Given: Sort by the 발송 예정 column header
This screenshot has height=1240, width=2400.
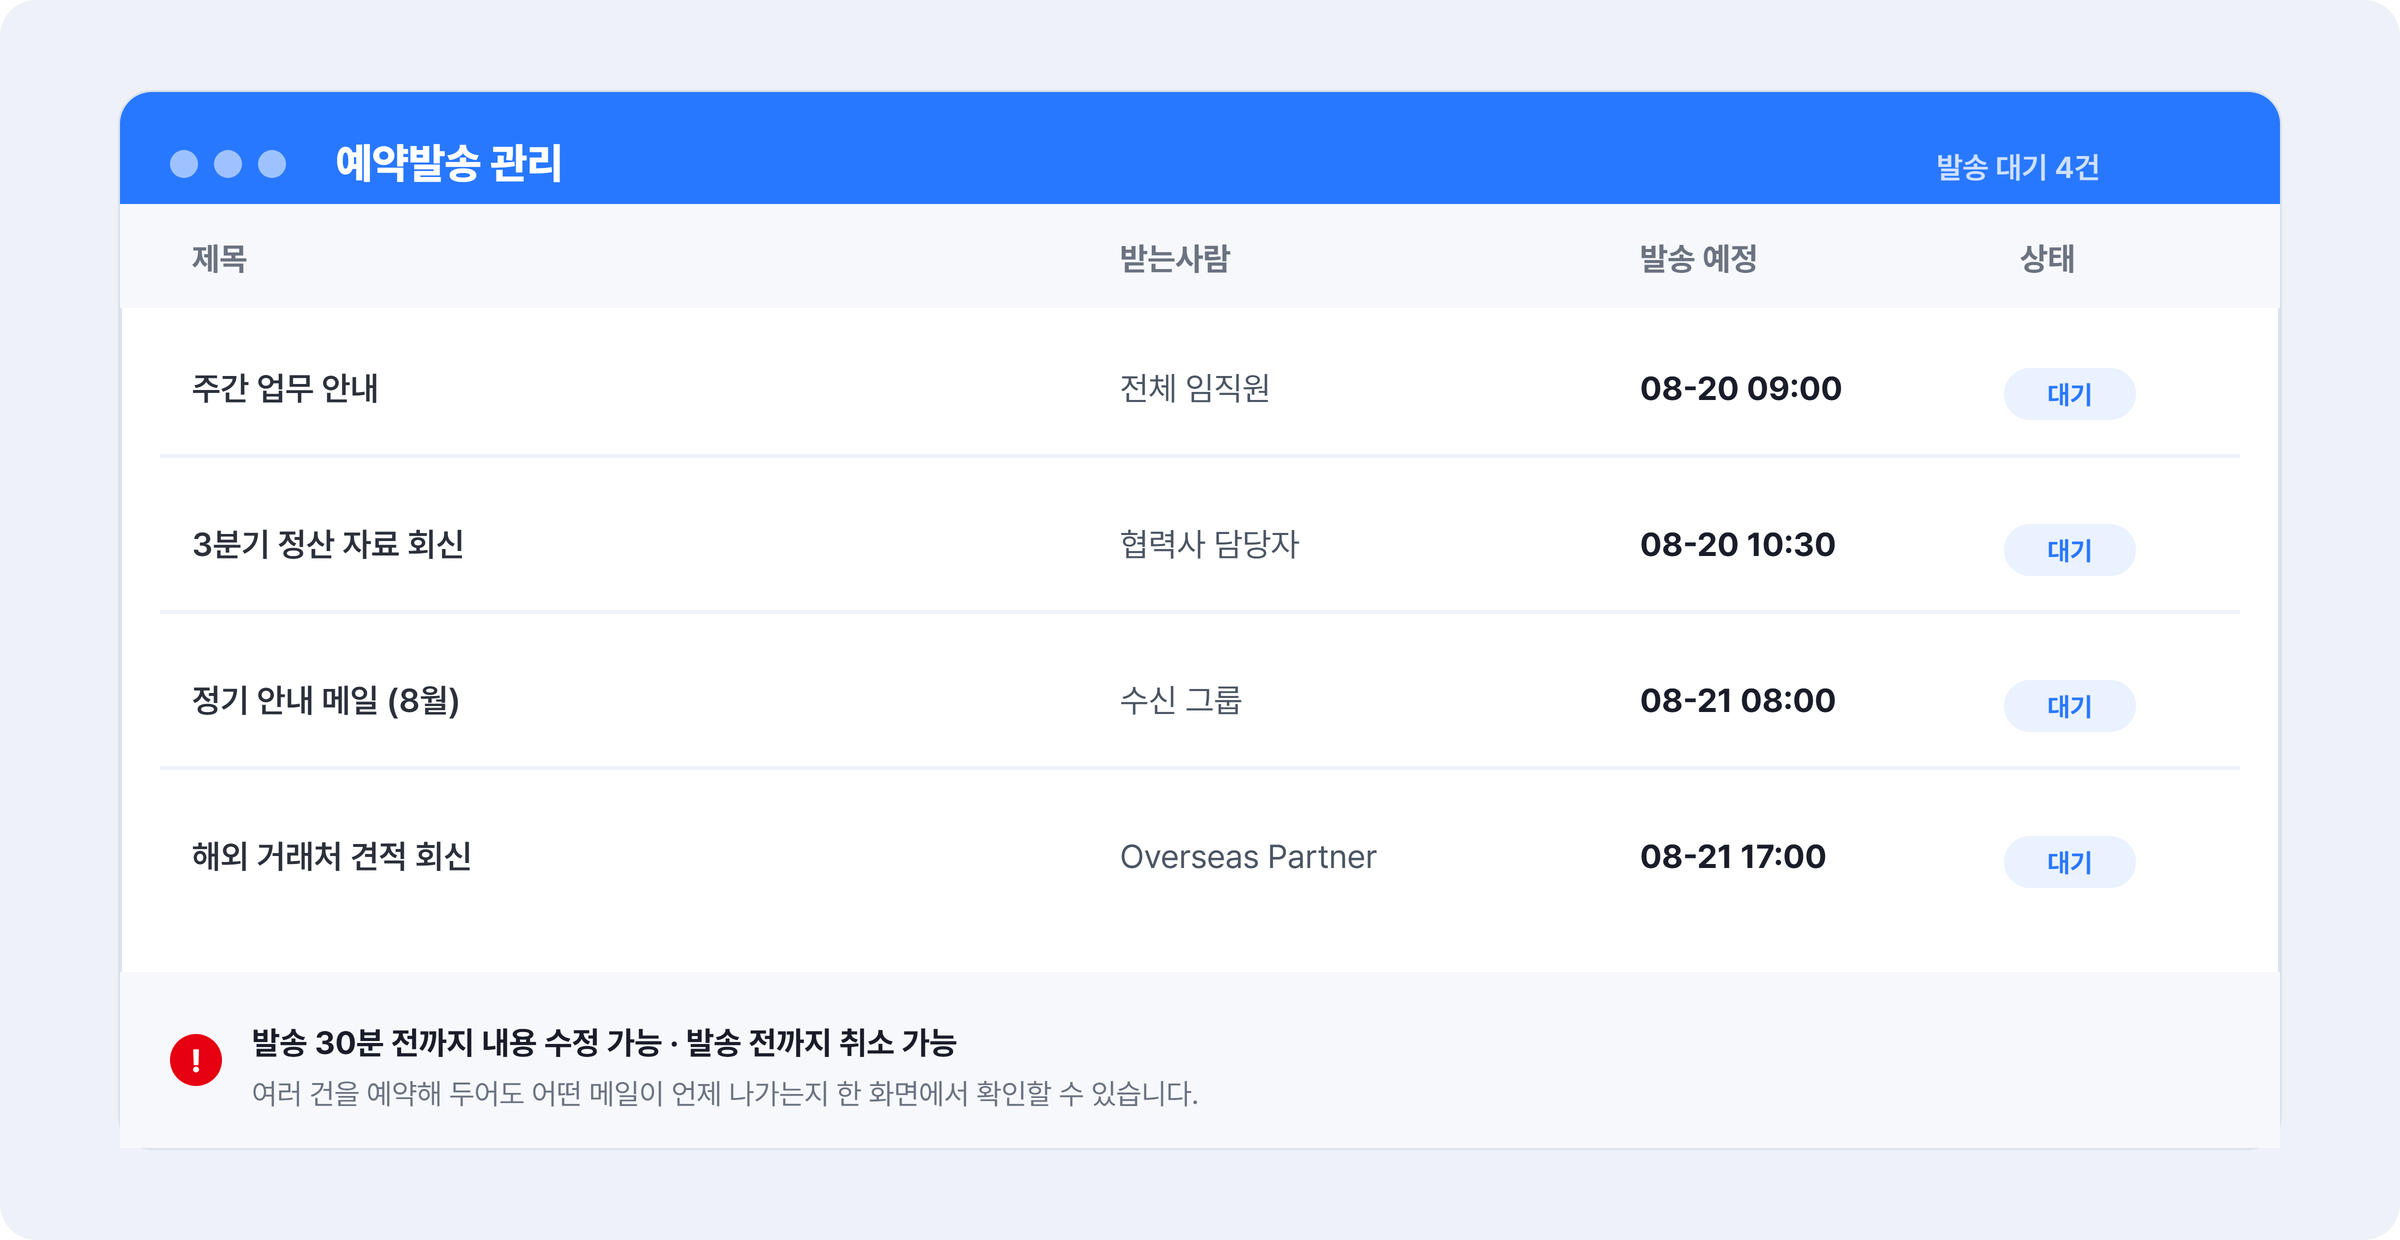Looking at the screenshot, I should [x=1698, y=259].
